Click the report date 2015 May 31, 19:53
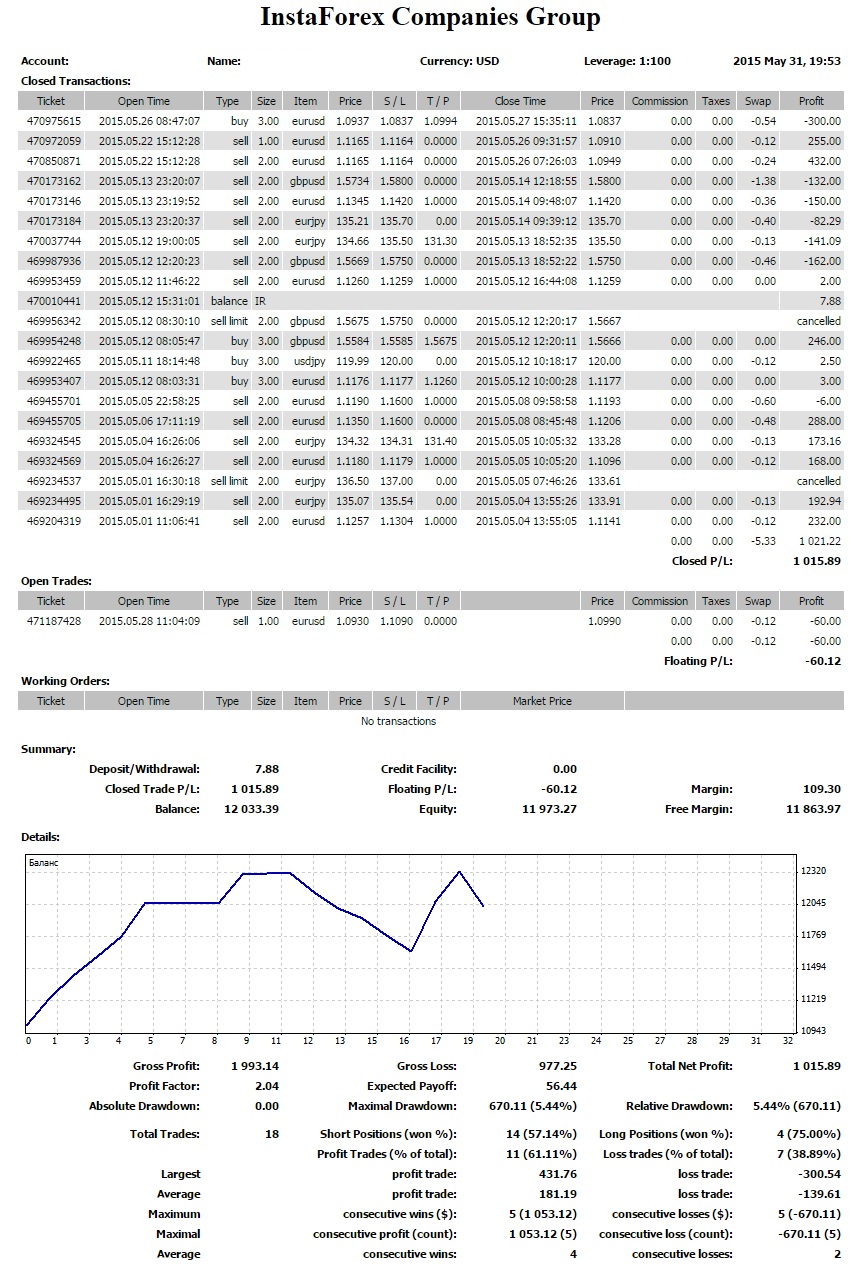 pos(787,61)
